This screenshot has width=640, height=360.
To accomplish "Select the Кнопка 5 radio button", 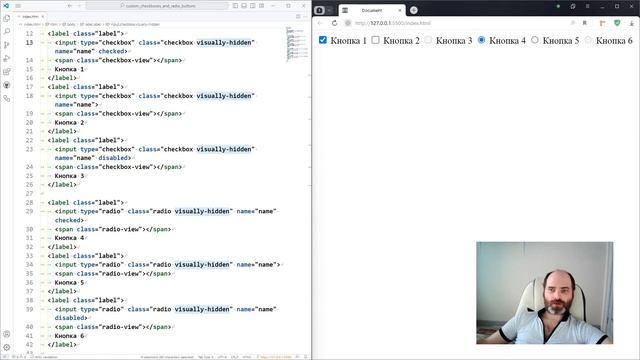I will [535, 40].
